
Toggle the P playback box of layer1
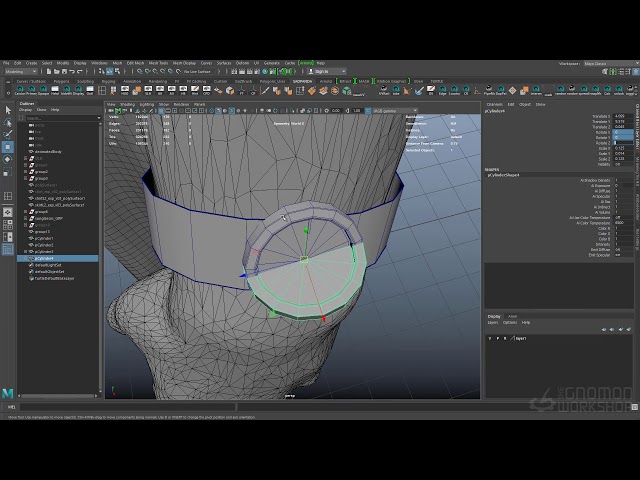[x=498, y=338]
